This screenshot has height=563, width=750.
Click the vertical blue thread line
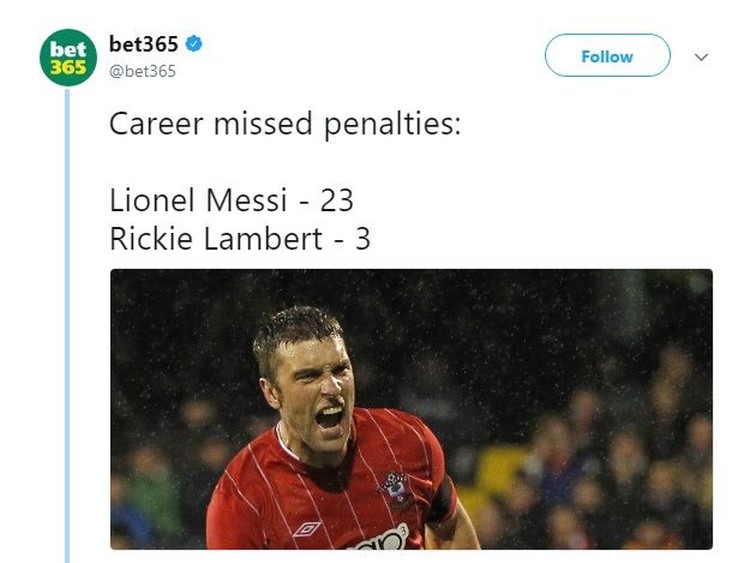pos(67,327)
